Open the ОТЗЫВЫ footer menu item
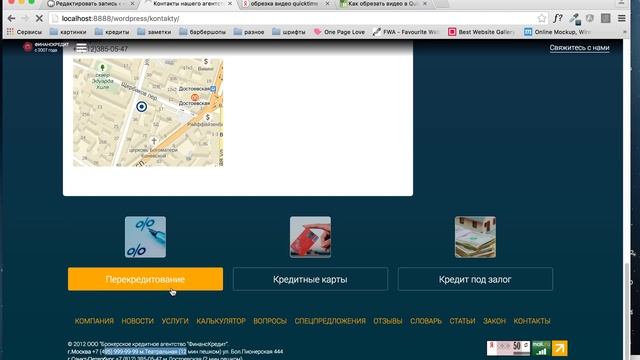640x360 pixels. pos(388,321)
